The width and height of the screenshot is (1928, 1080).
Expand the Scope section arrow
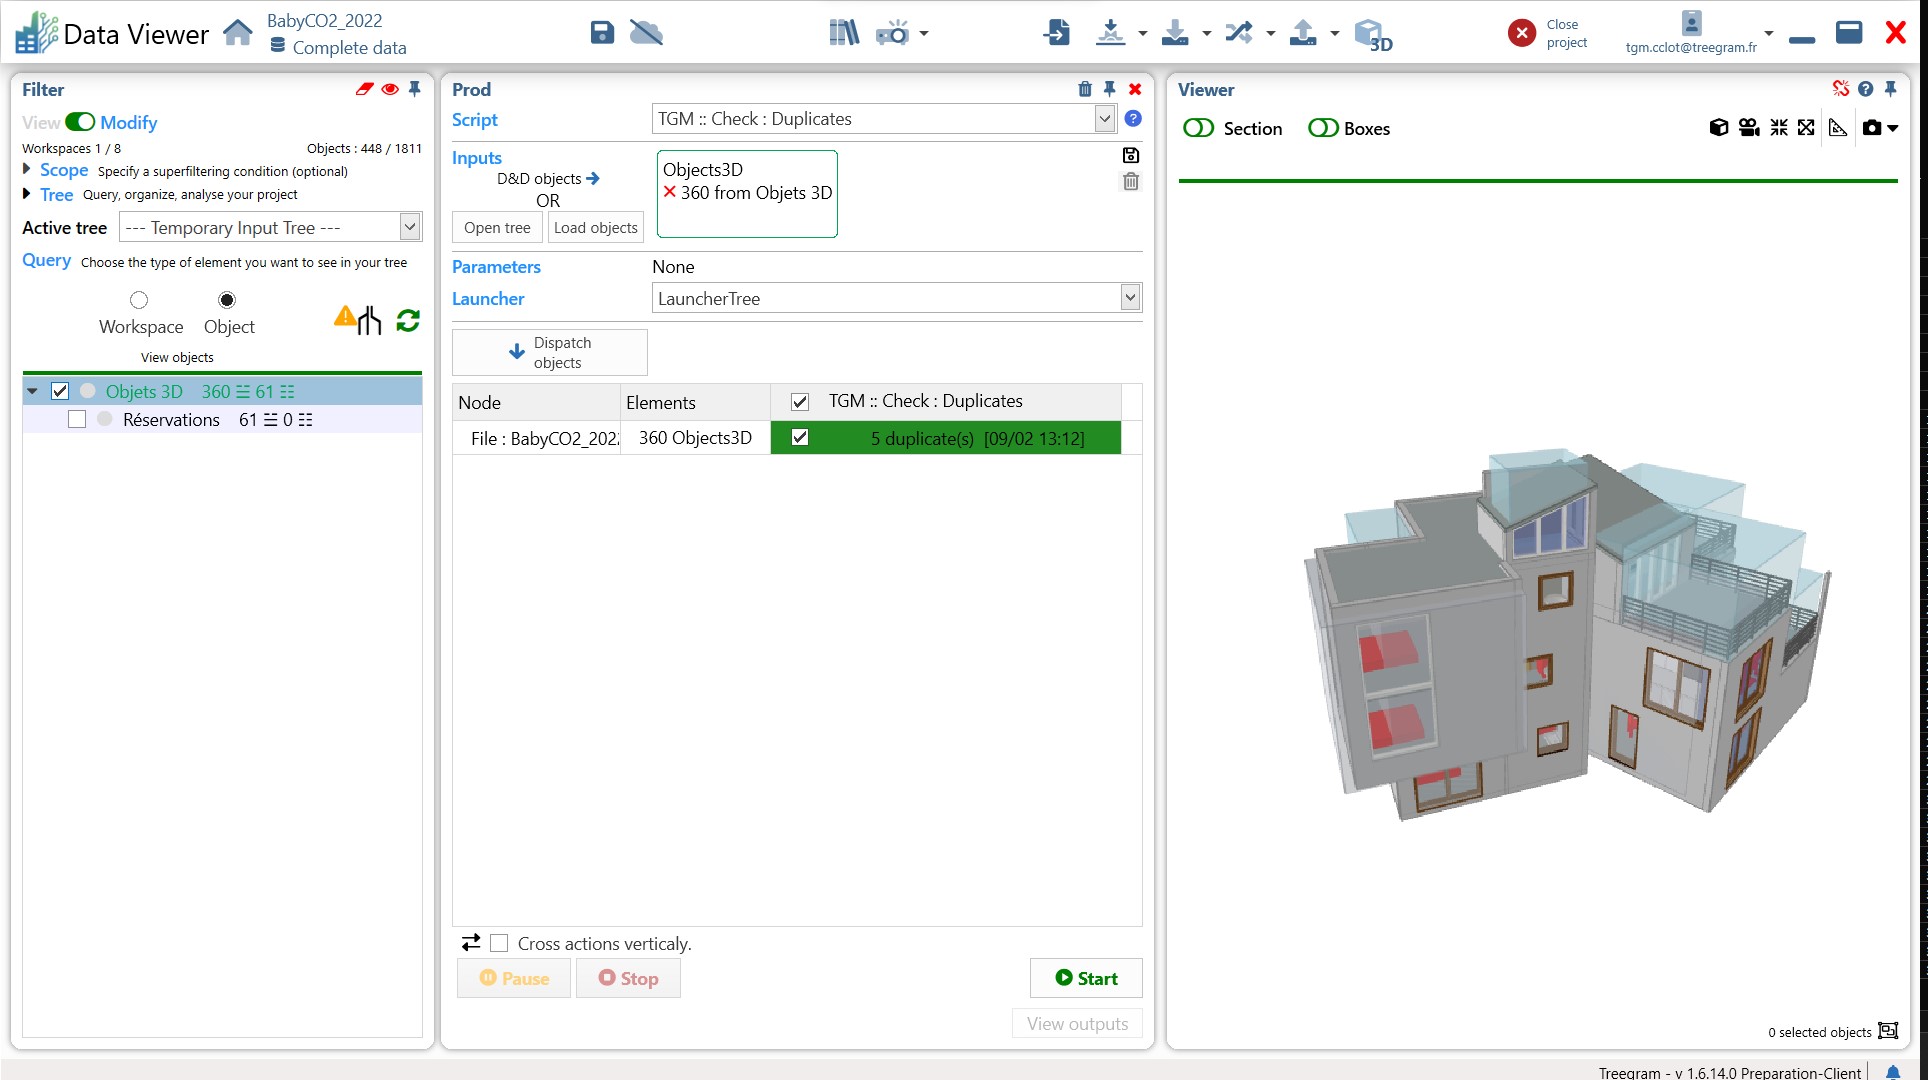point(27,170)
